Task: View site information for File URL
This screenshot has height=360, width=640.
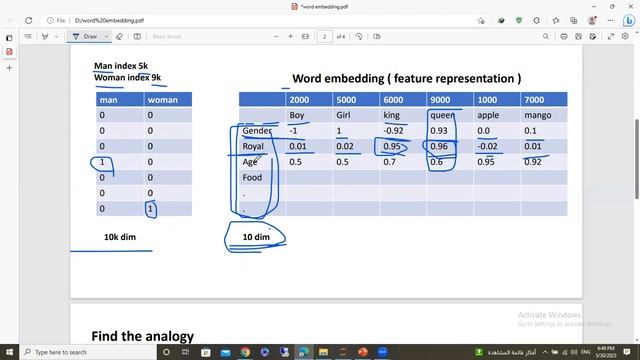Action: coord(56,20)
